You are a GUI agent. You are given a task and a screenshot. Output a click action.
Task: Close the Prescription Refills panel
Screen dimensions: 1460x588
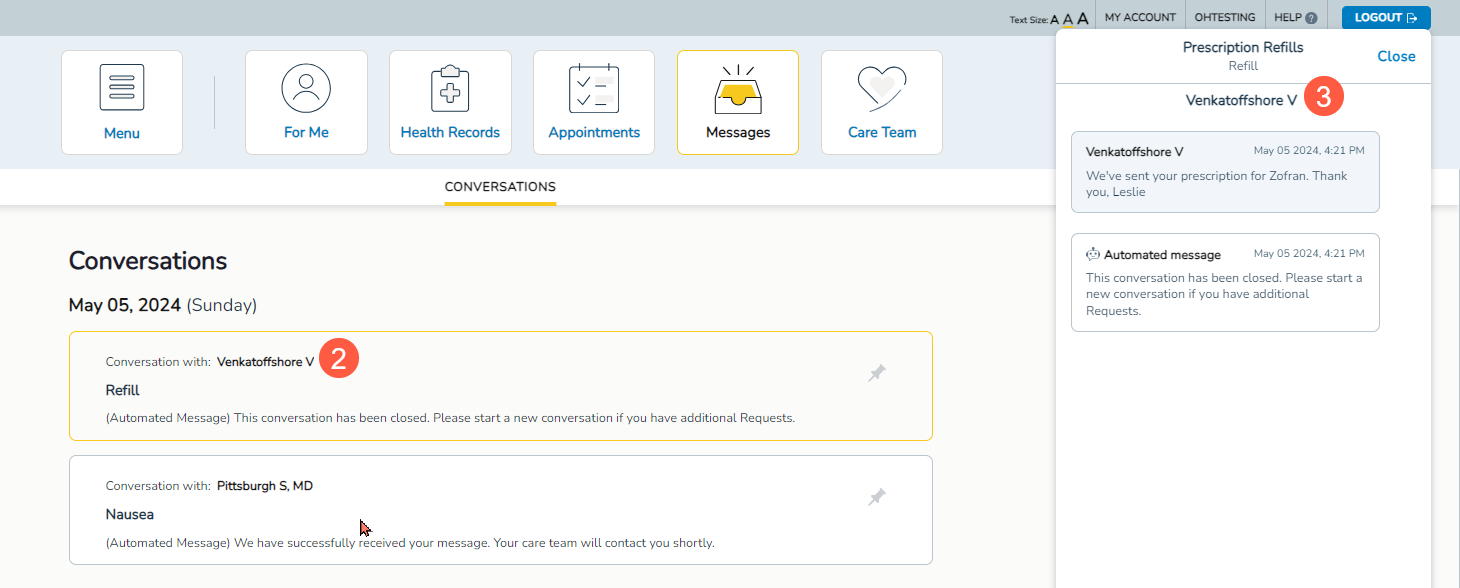(1396, 56)
